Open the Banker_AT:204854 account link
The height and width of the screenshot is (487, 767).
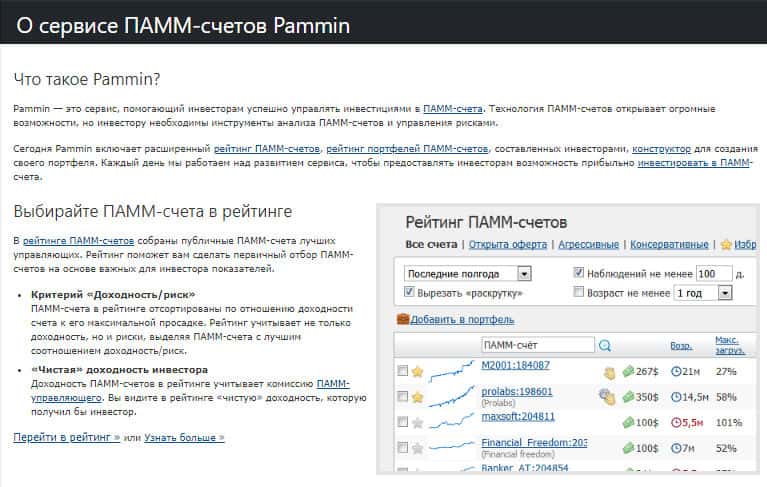pos(525,468)
